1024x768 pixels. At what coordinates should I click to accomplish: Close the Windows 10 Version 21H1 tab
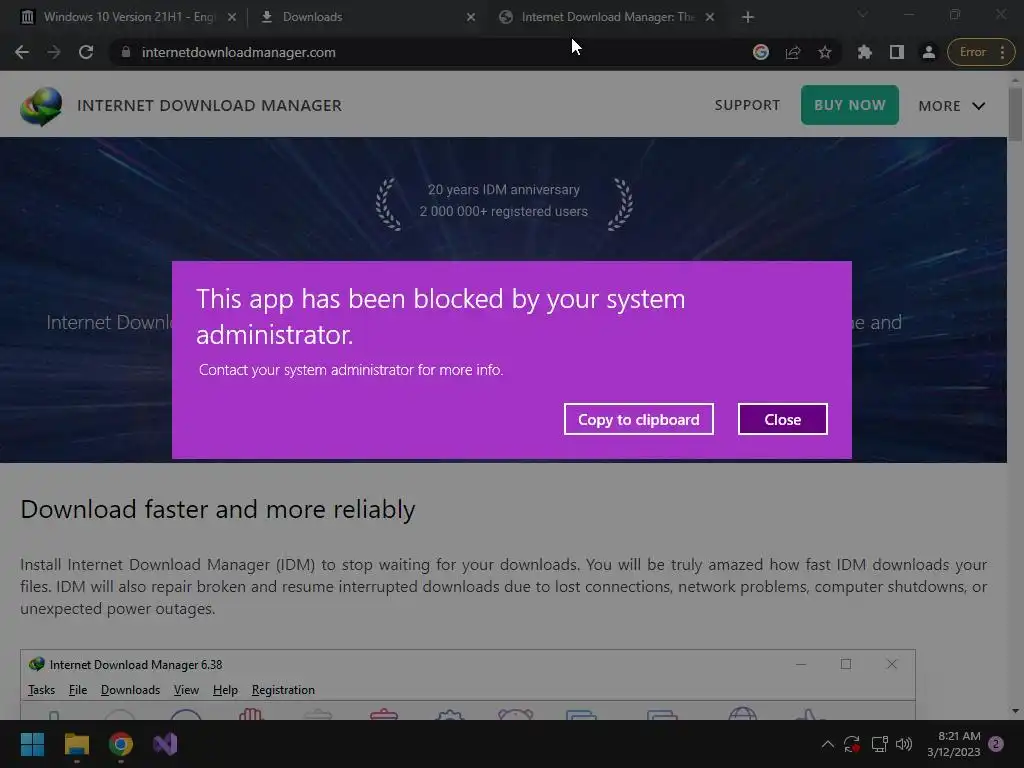(232, 17)
